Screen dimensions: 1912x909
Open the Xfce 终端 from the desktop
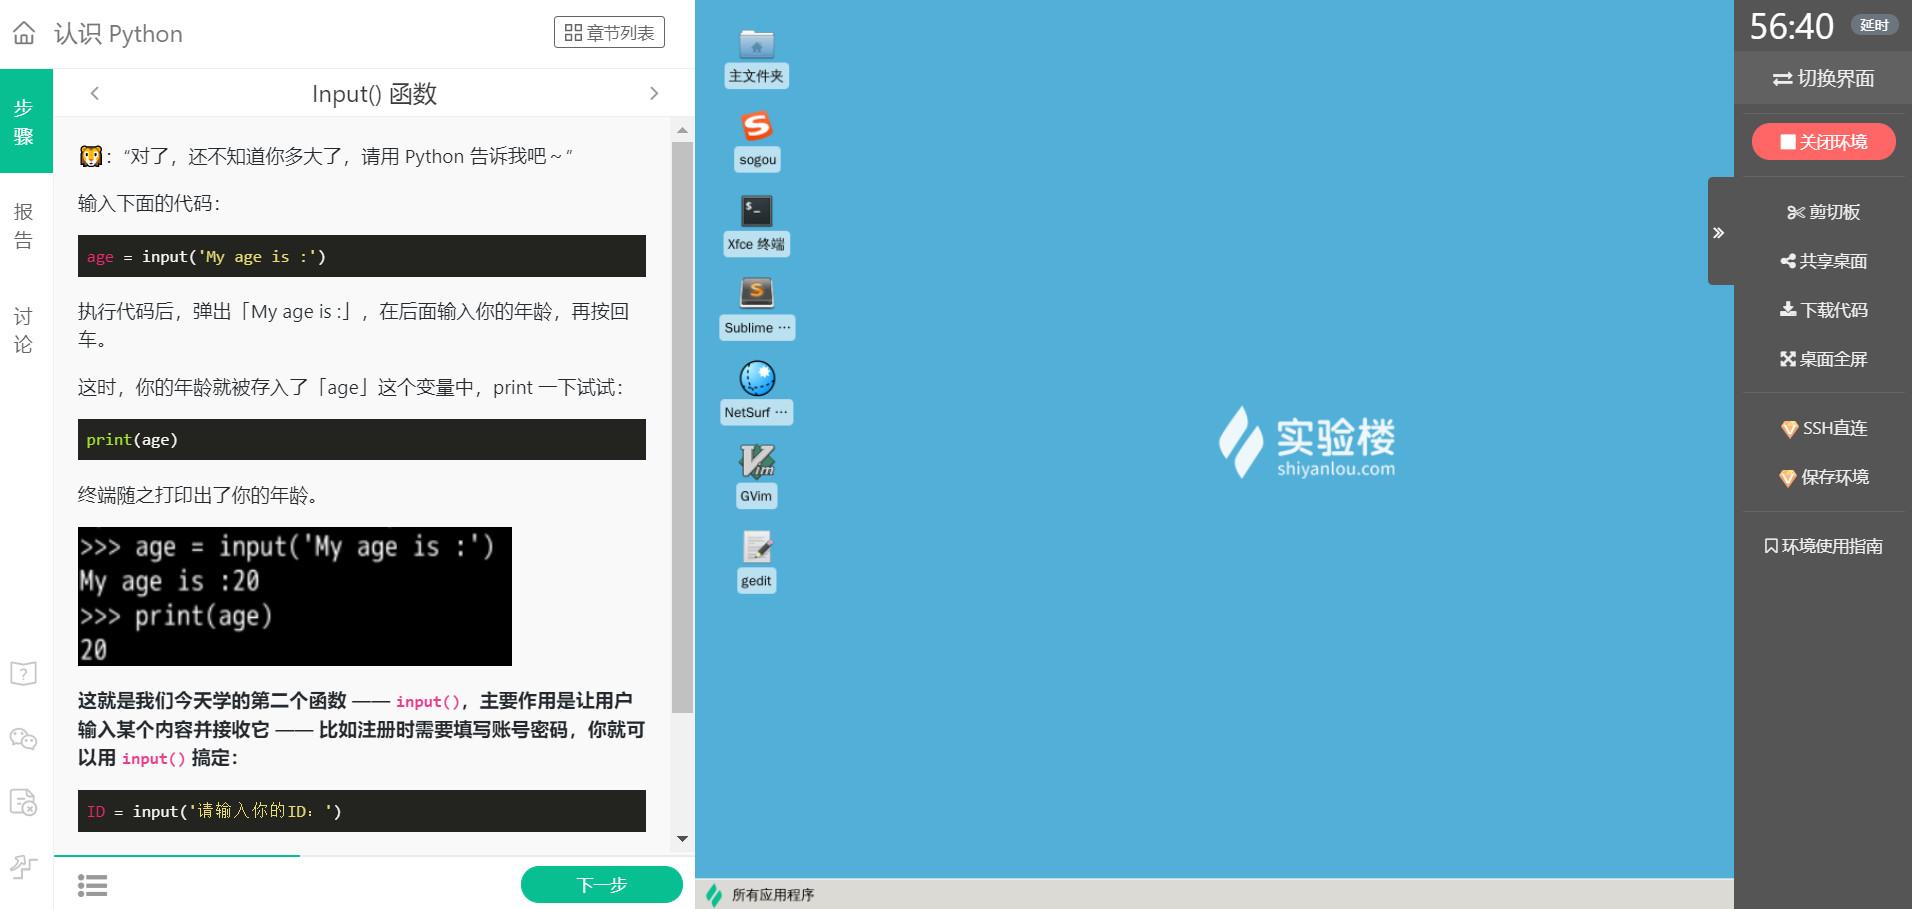[x=757, y=212]
